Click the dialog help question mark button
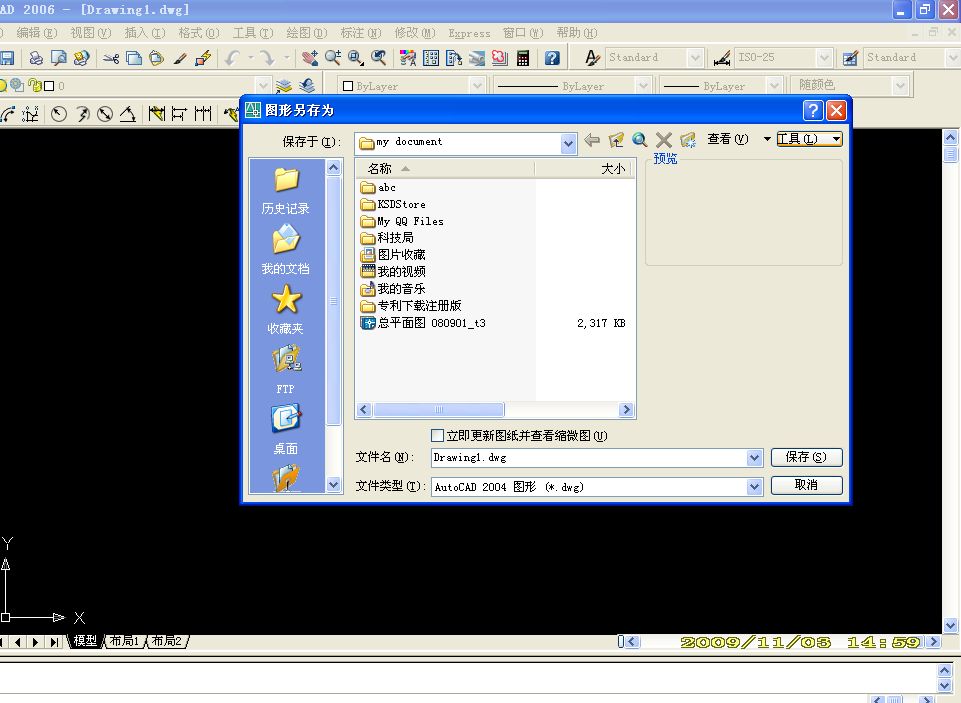 (813, 110)
